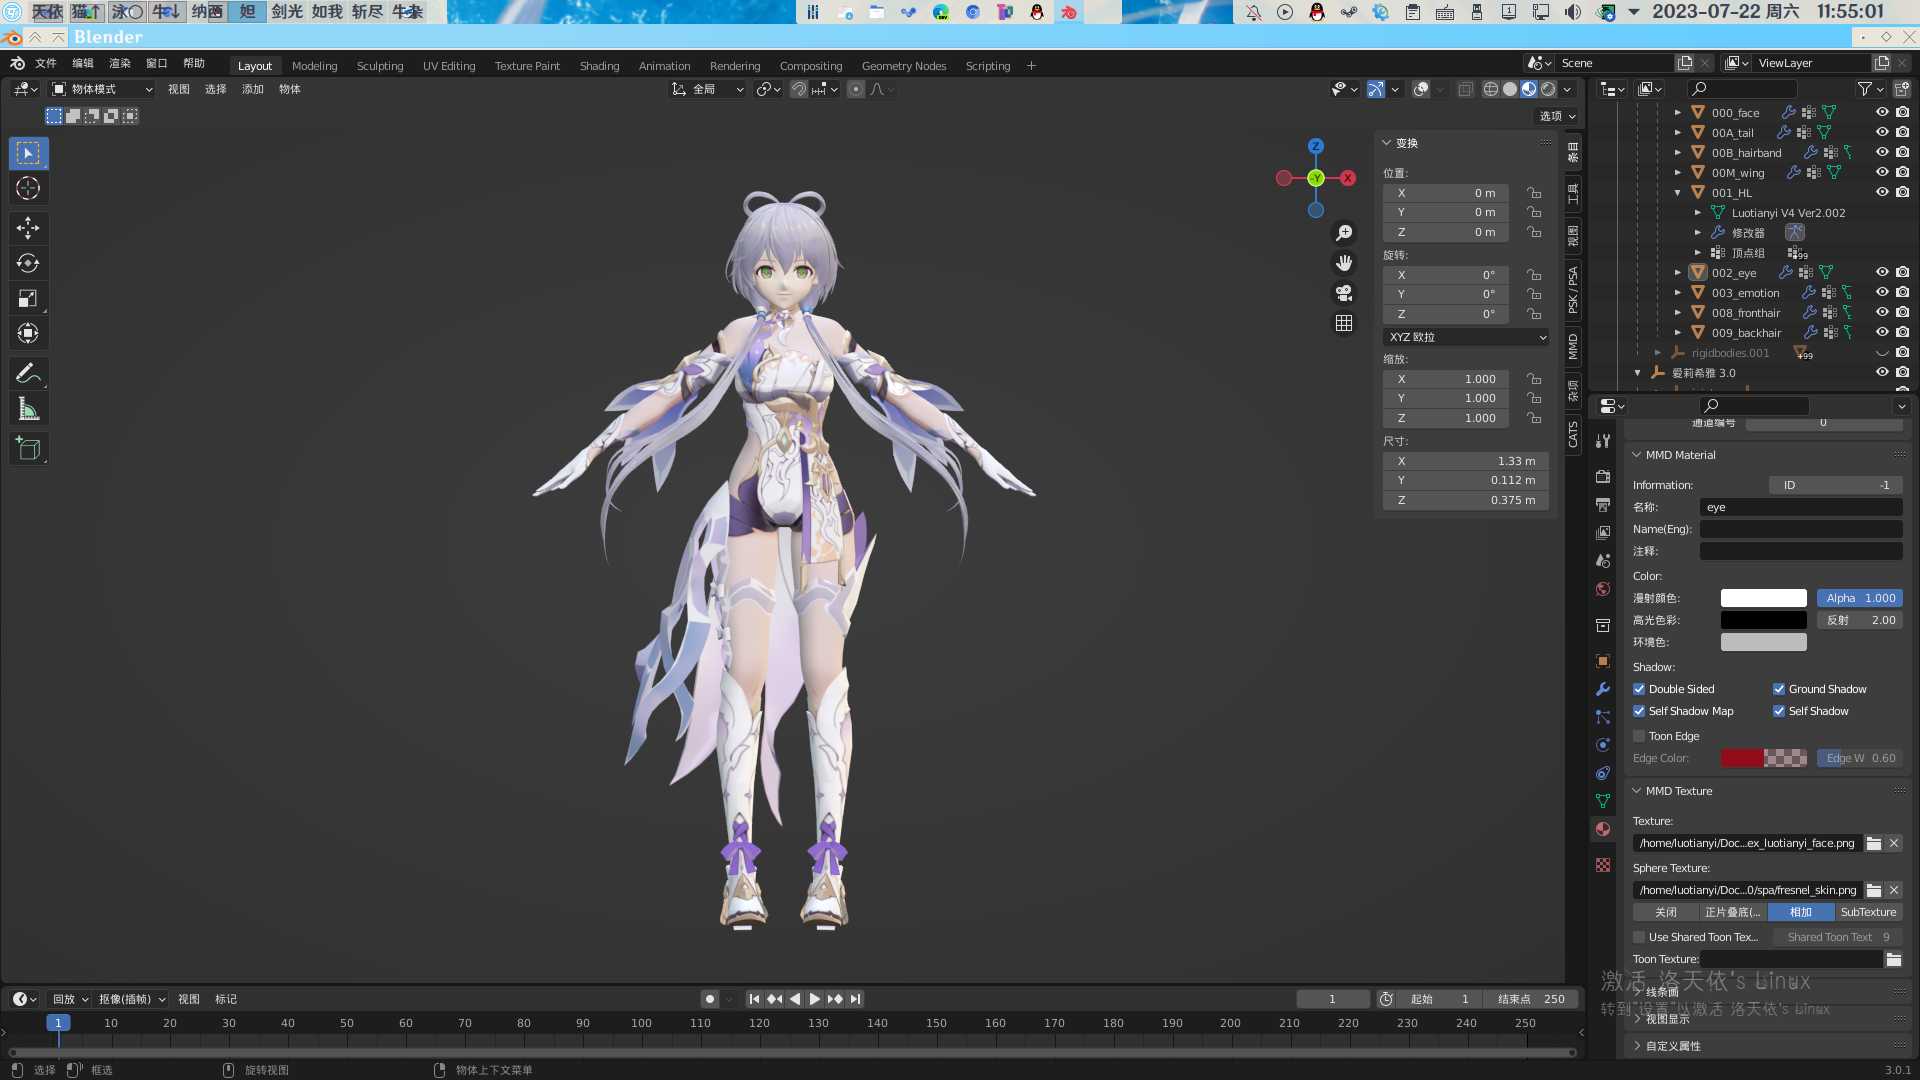Viewport: 1920px width, 1080px height.
Task: Select the Rotate tool
Action: pyautogui.click(x=28, y=263)
